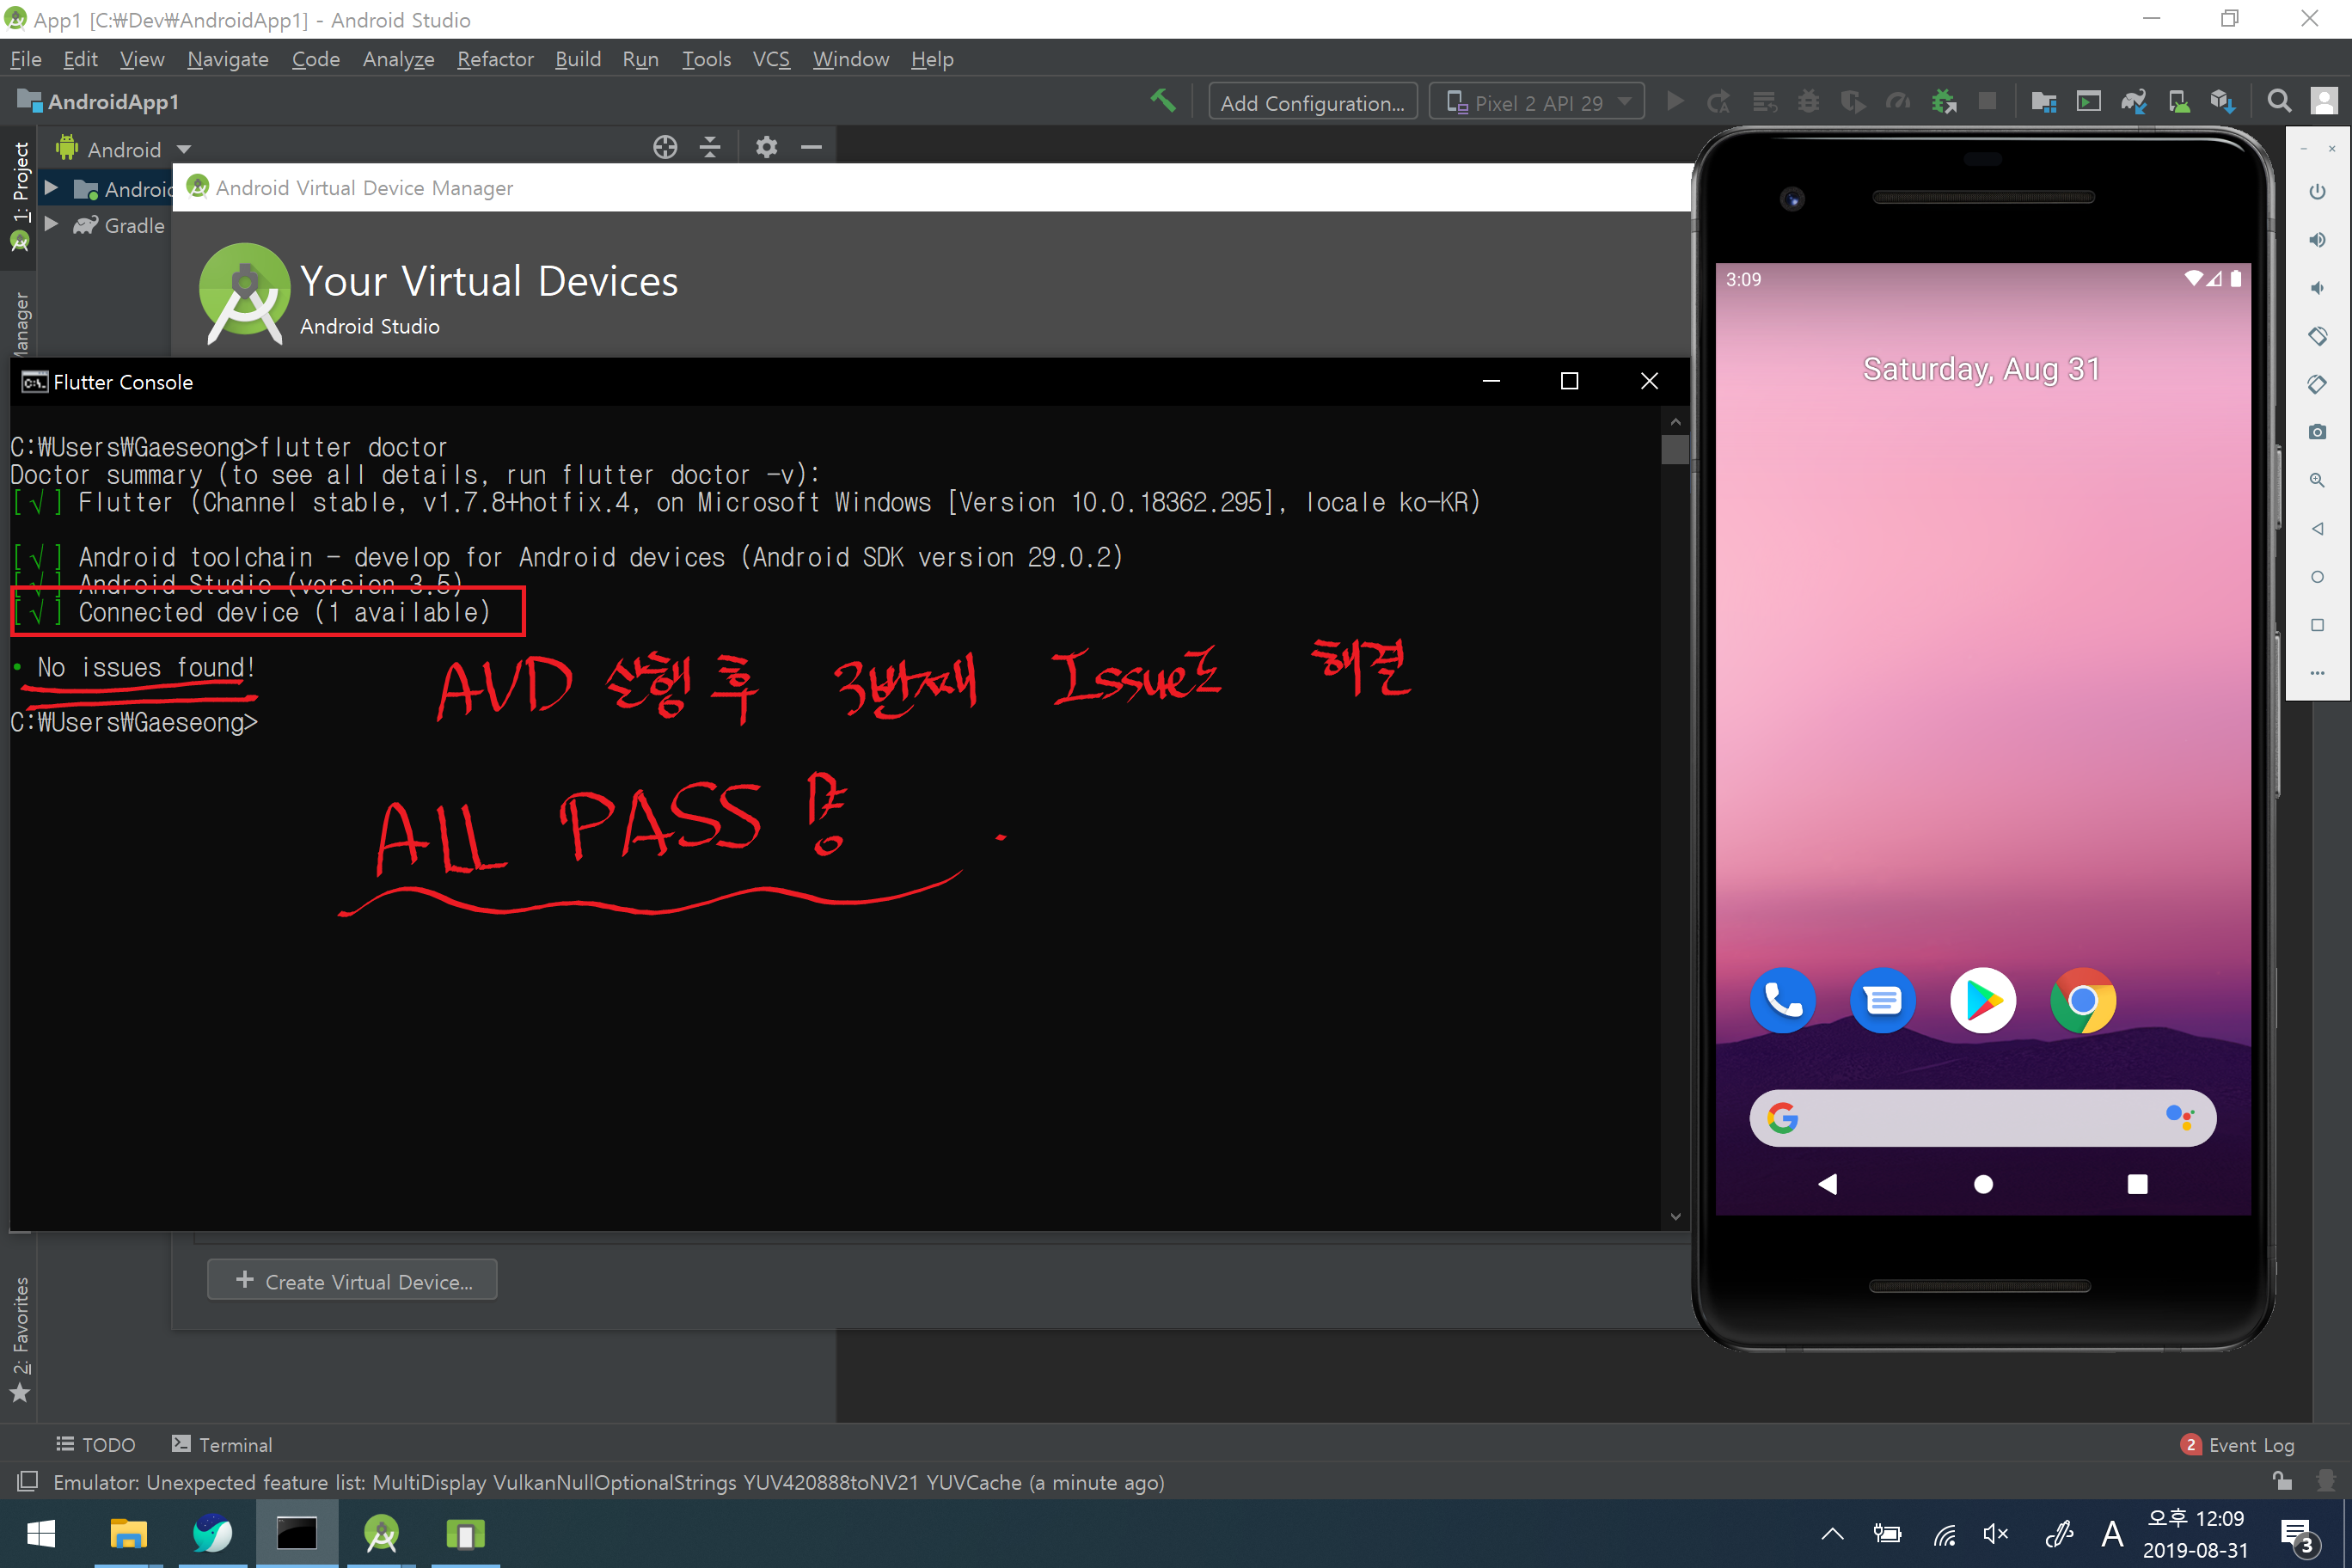The height and width of the screenshot is (1568, 2352).
Task: Click the Make Project hammer icon
Action: (1162, 101)
